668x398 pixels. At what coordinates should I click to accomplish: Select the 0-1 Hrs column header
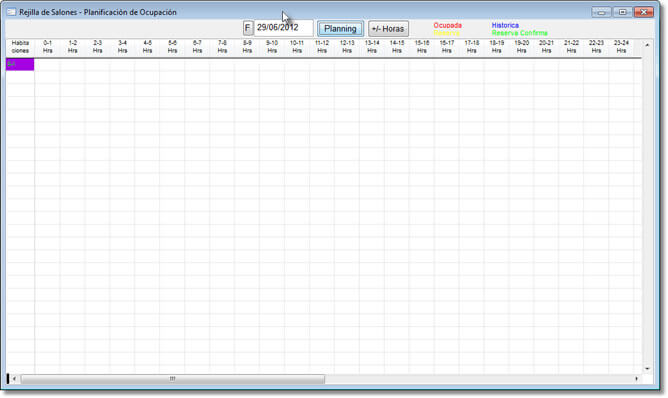[48, 47]
